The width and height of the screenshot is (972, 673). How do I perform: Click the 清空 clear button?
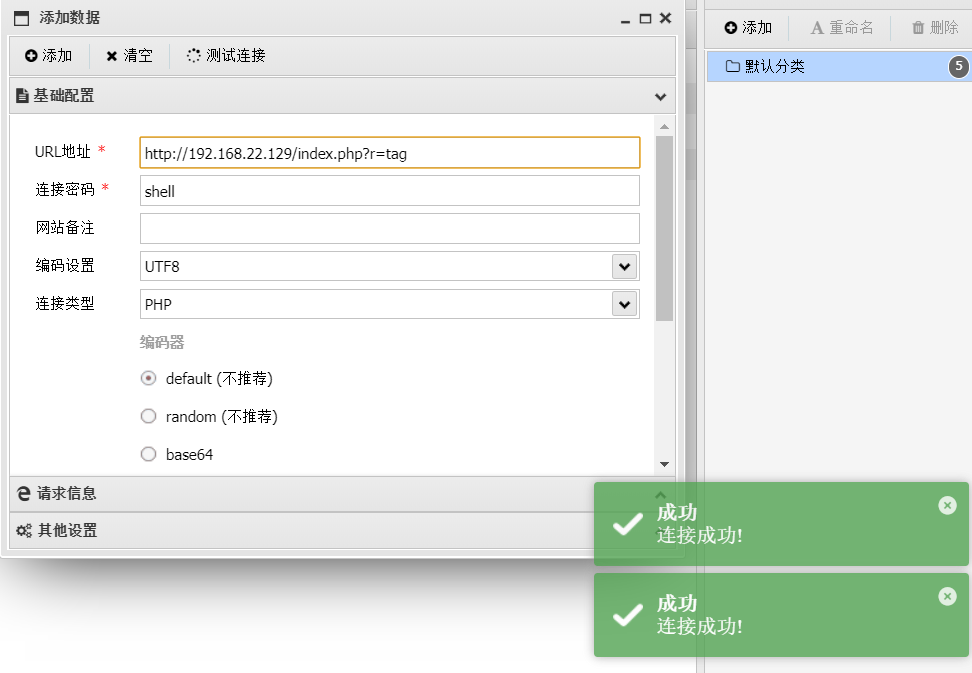coord(129,56)
